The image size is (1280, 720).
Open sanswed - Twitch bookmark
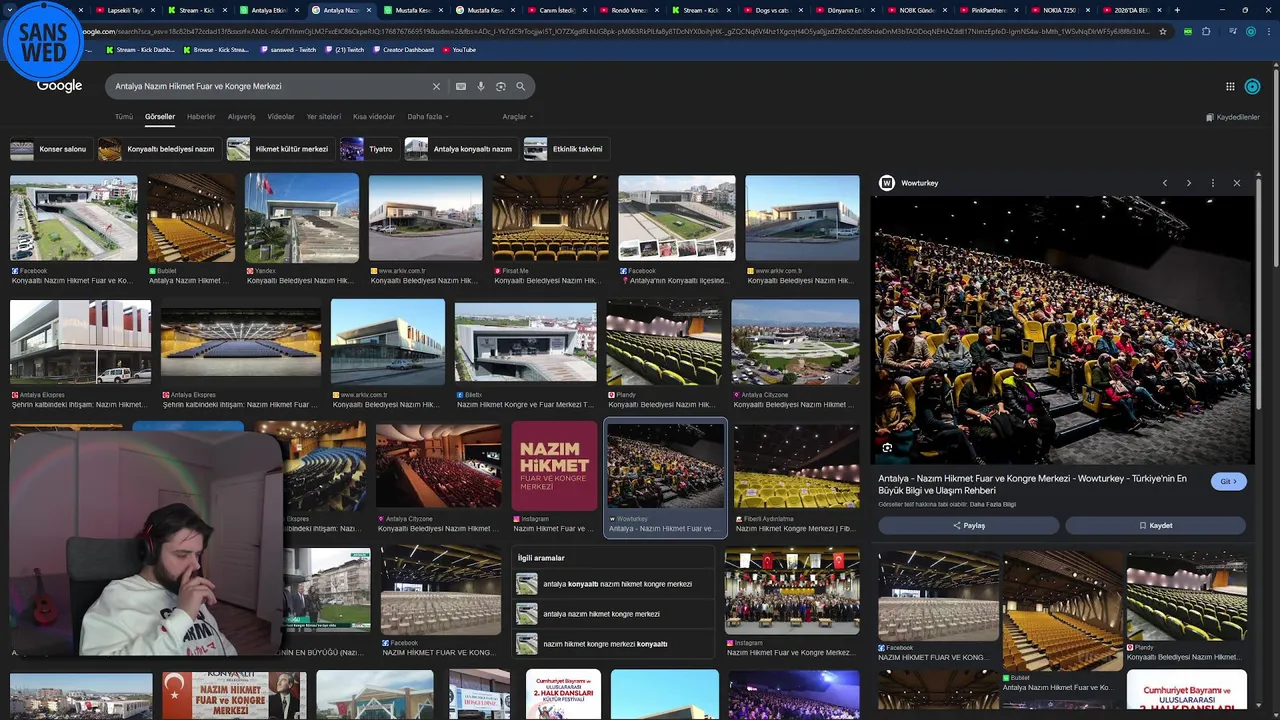pyautogui.click(x=287, y=49)
